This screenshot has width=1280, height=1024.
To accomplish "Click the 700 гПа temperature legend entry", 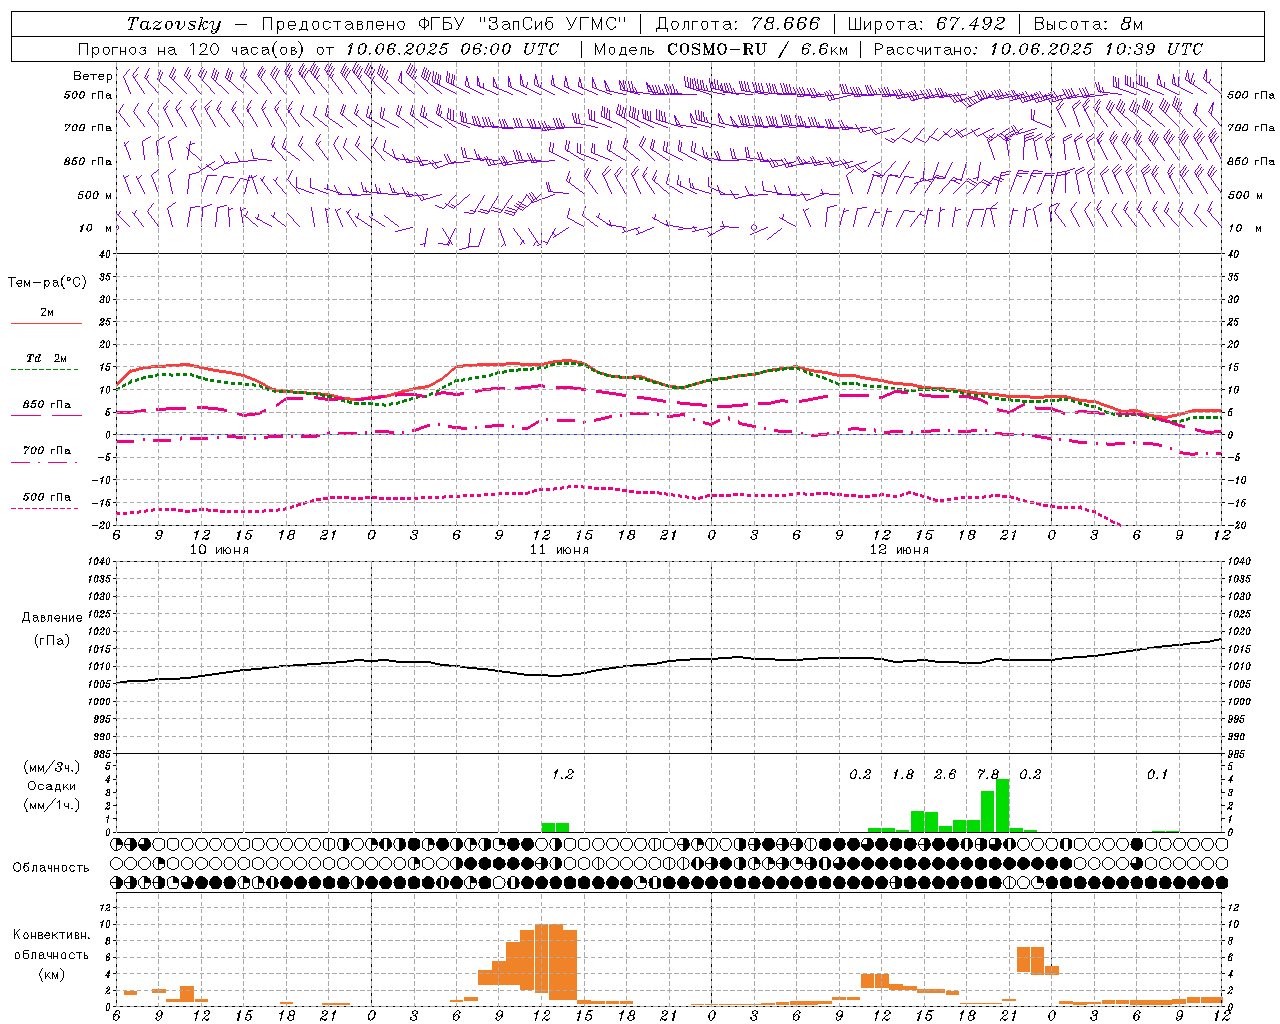I will 46,451.
